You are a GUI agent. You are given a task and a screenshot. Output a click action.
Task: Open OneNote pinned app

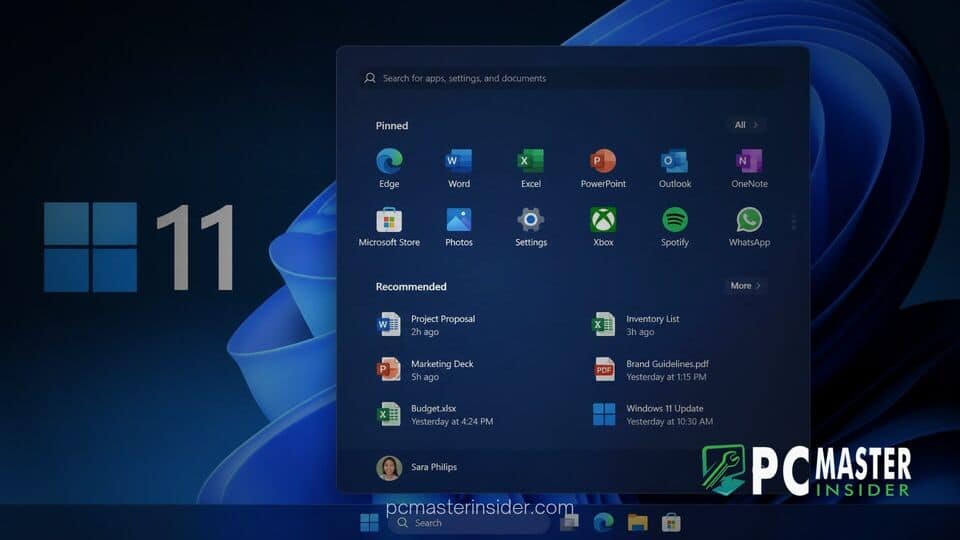(x=749, y=168)
